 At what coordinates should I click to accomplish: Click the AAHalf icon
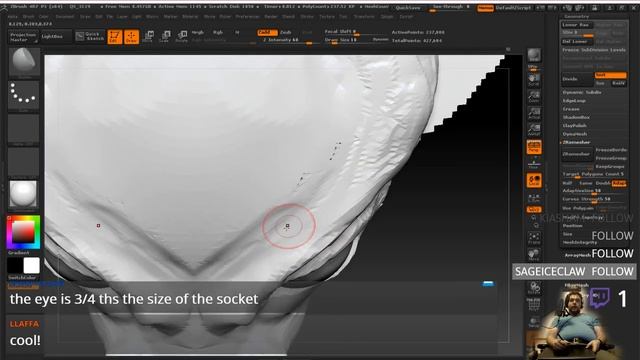click(x=534, y=130)
